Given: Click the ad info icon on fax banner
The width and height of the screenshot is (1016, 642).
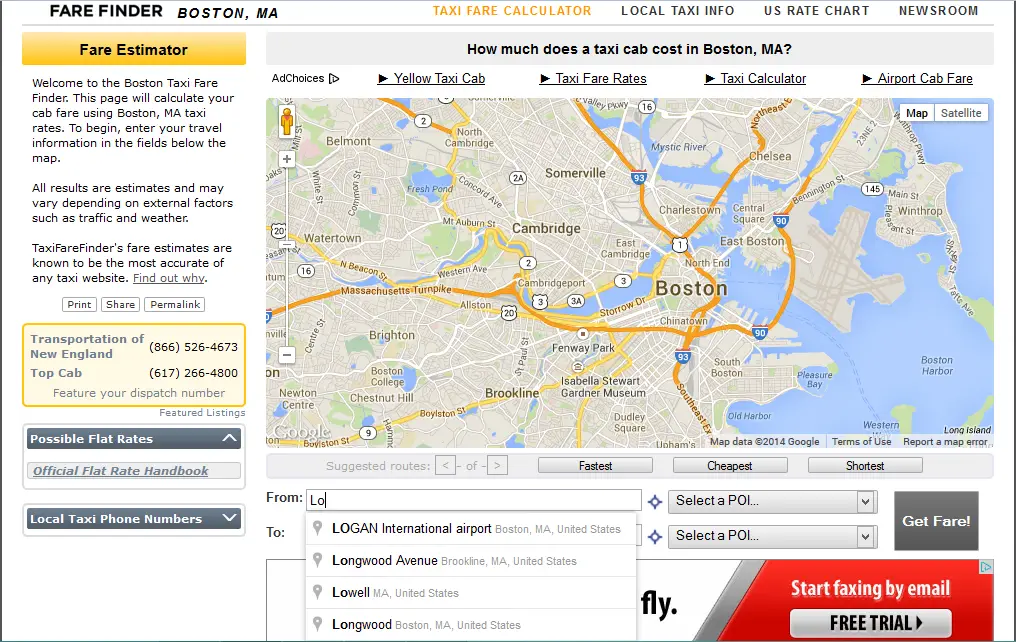Looking at the screenshot, I should tap(986, 567).
